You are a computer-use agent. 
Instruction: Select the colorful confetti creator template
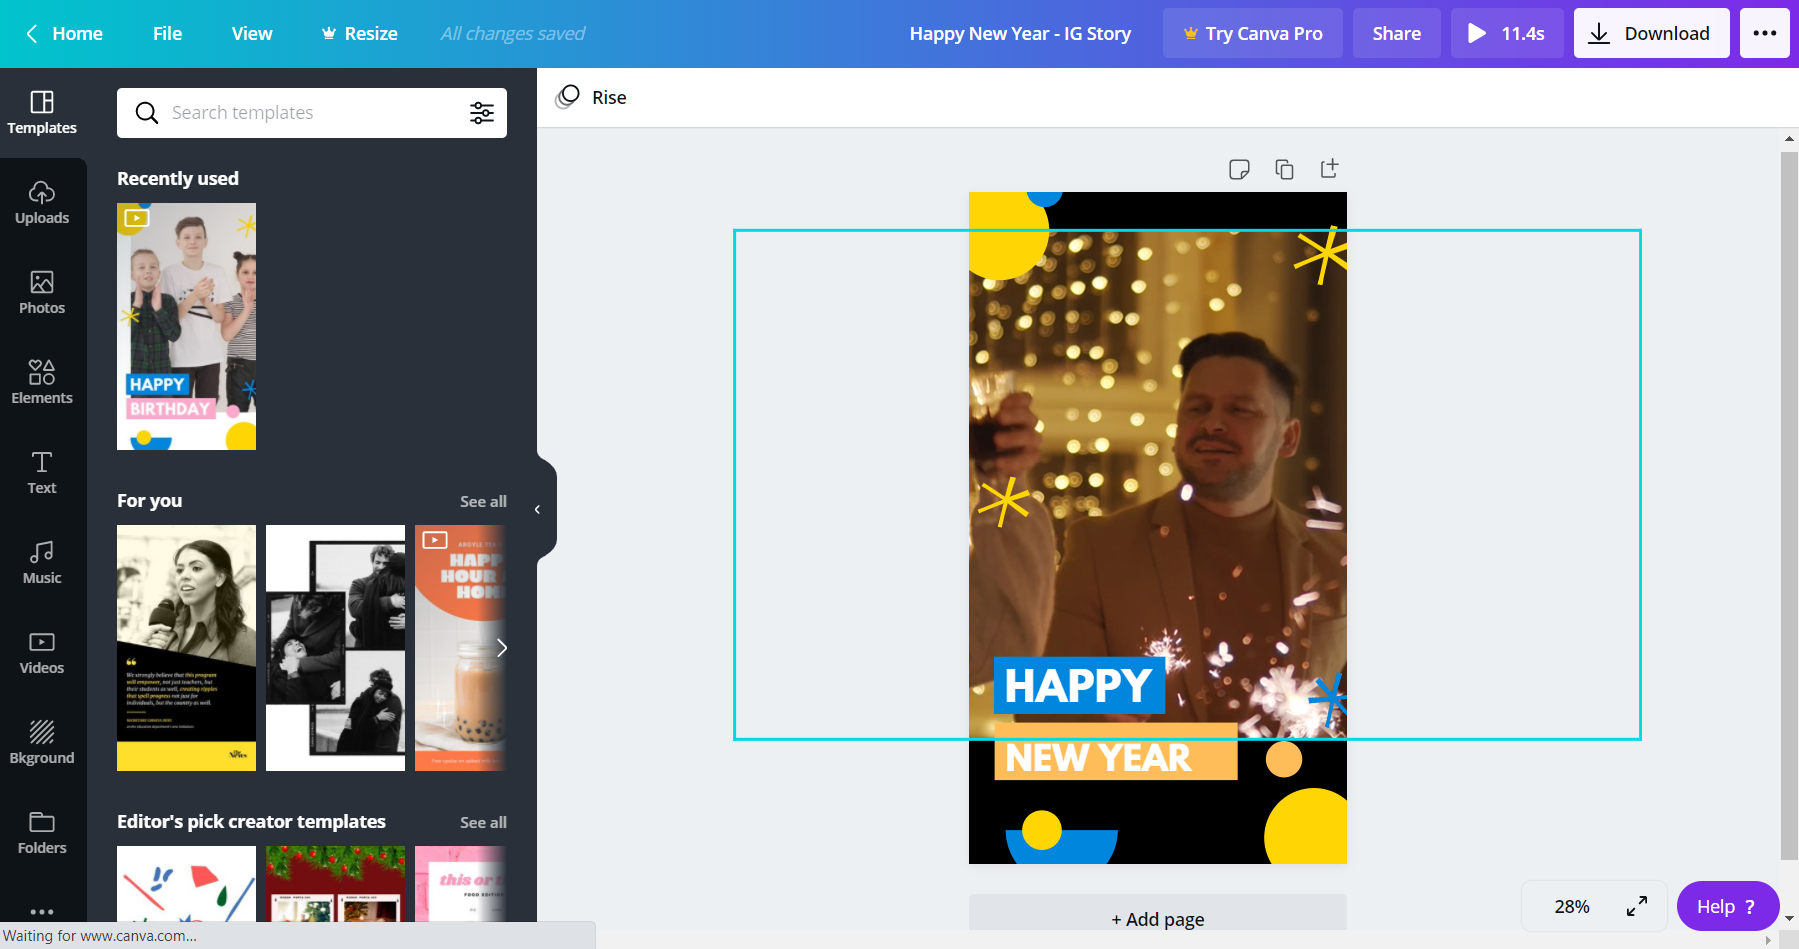[186, 884]
